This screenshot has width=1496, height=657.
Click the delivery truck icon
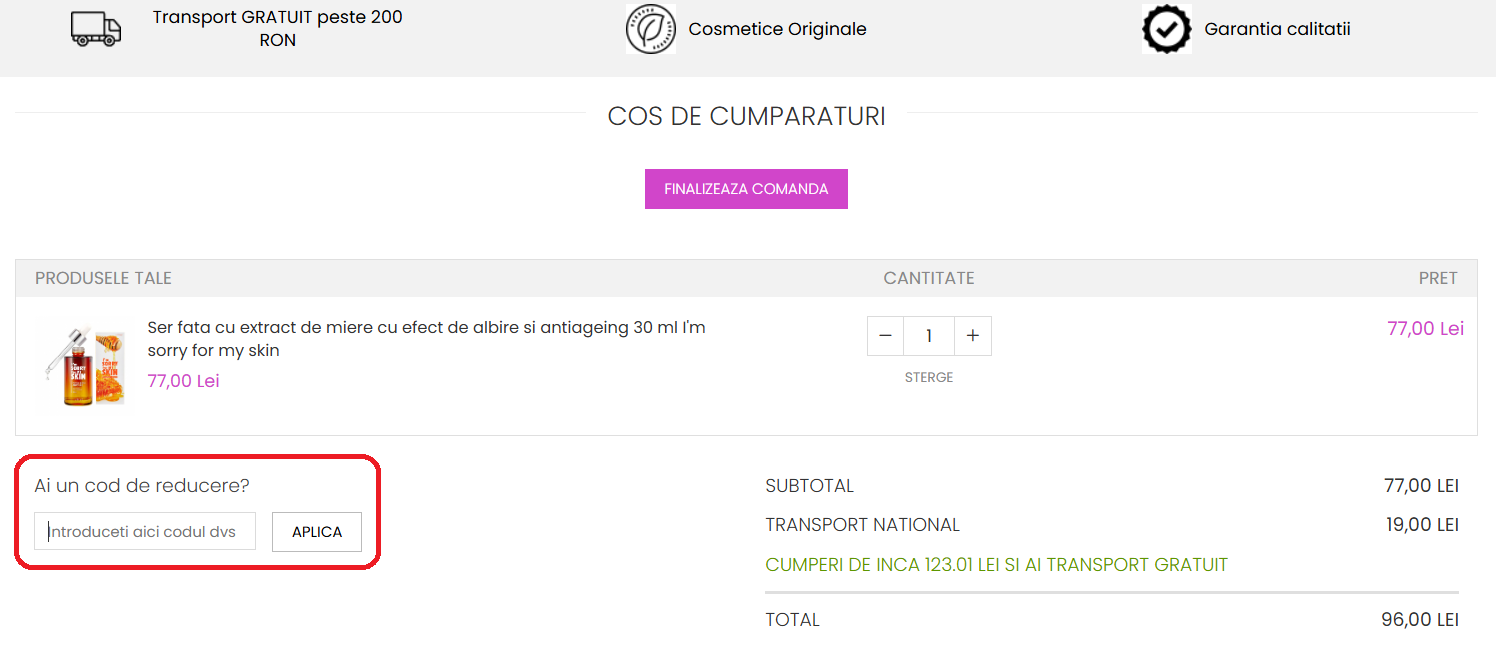pyautogui.click(x=96, y=29)
